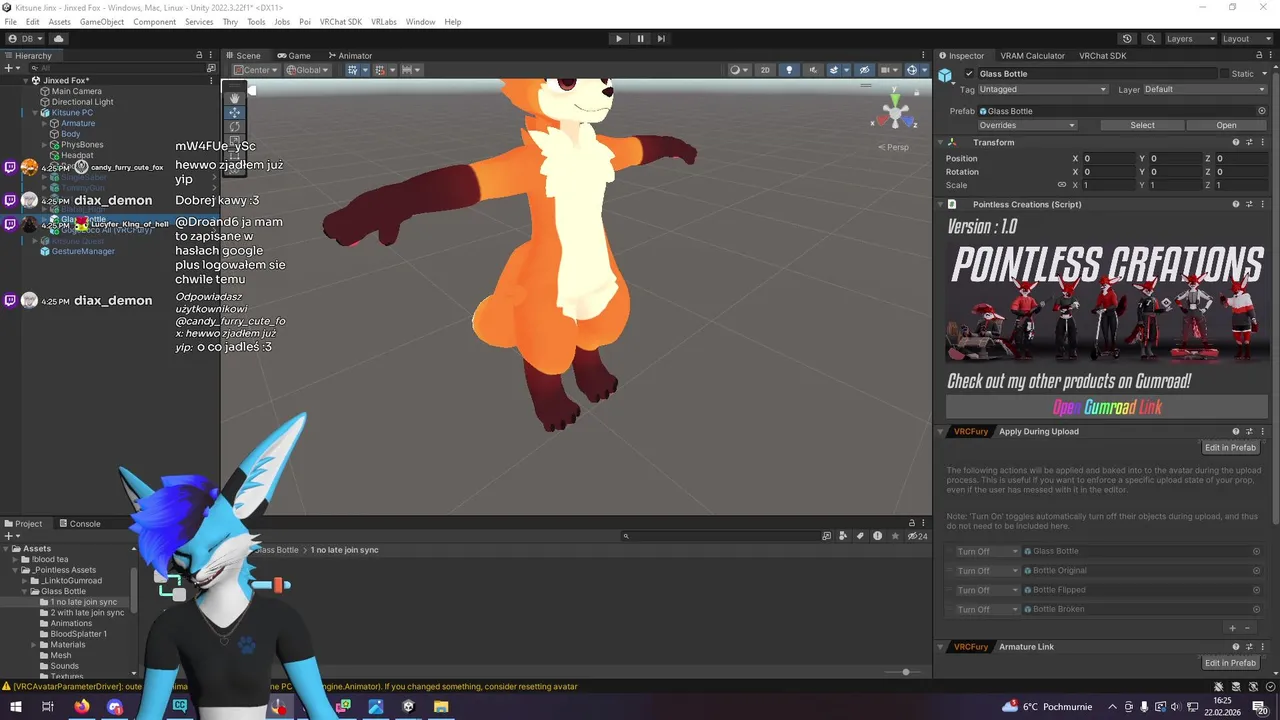1280x720 pixels.
Task: Toggle the scene lighting bulb icon
Action: click(x=789, y=70)
